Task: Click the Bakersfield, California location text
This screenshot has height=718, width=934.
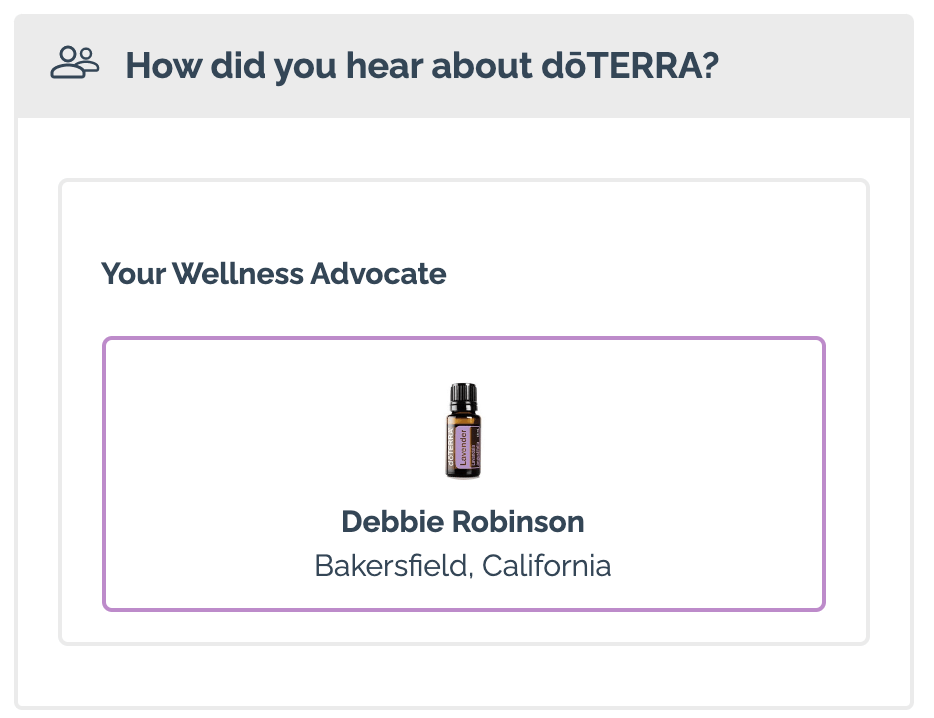Action: (x=463, y=566)
